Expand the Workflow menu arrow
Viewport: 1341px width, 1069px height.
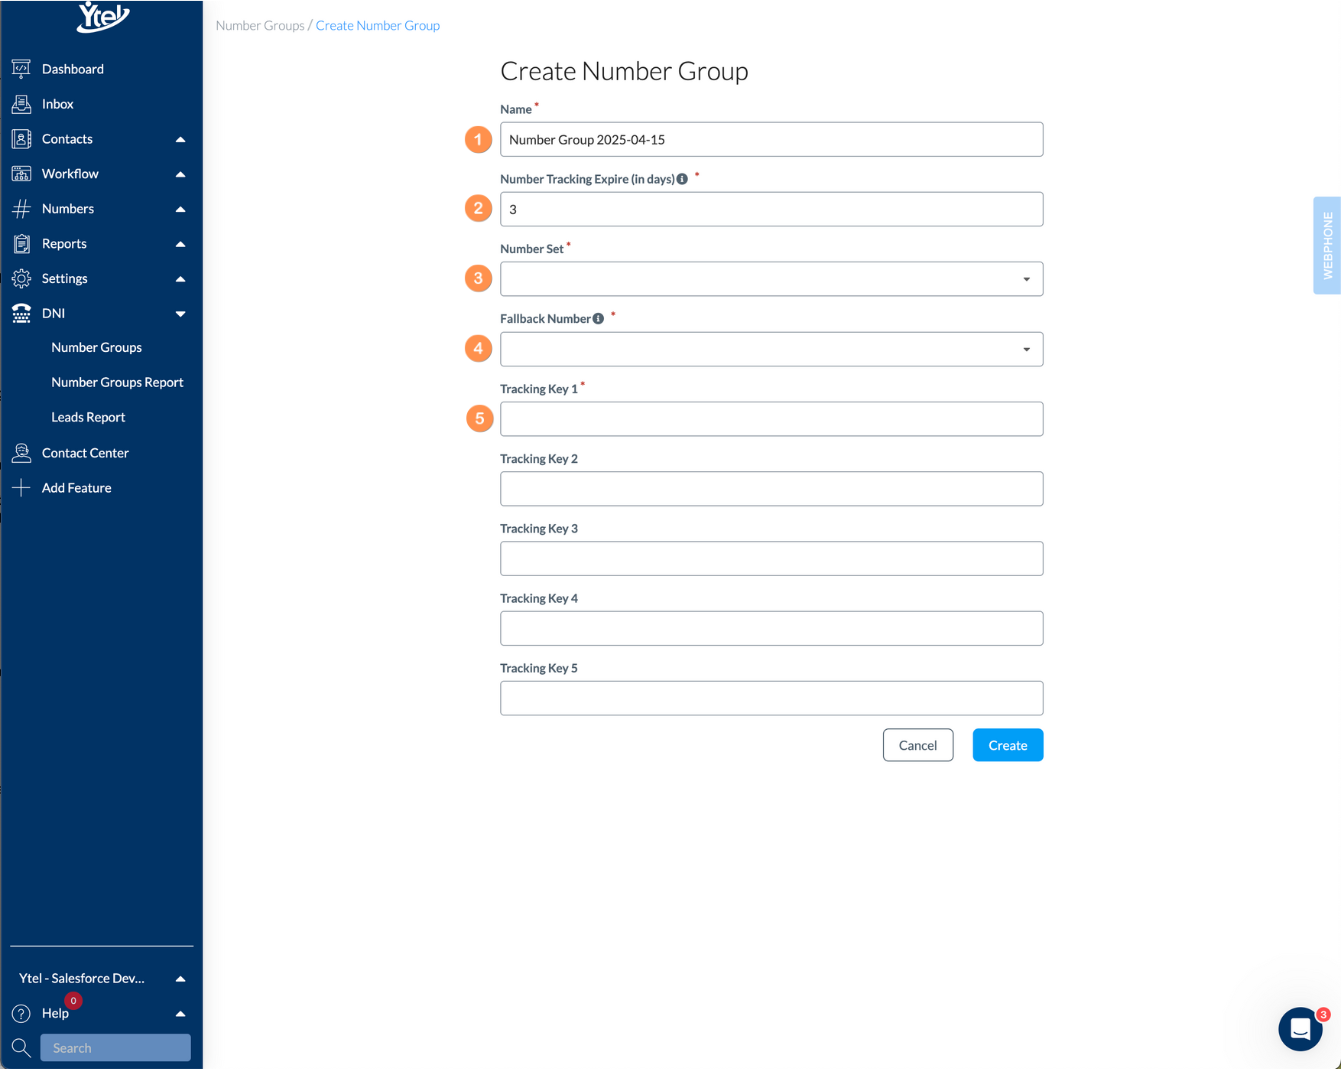click(x=181, y=175)
